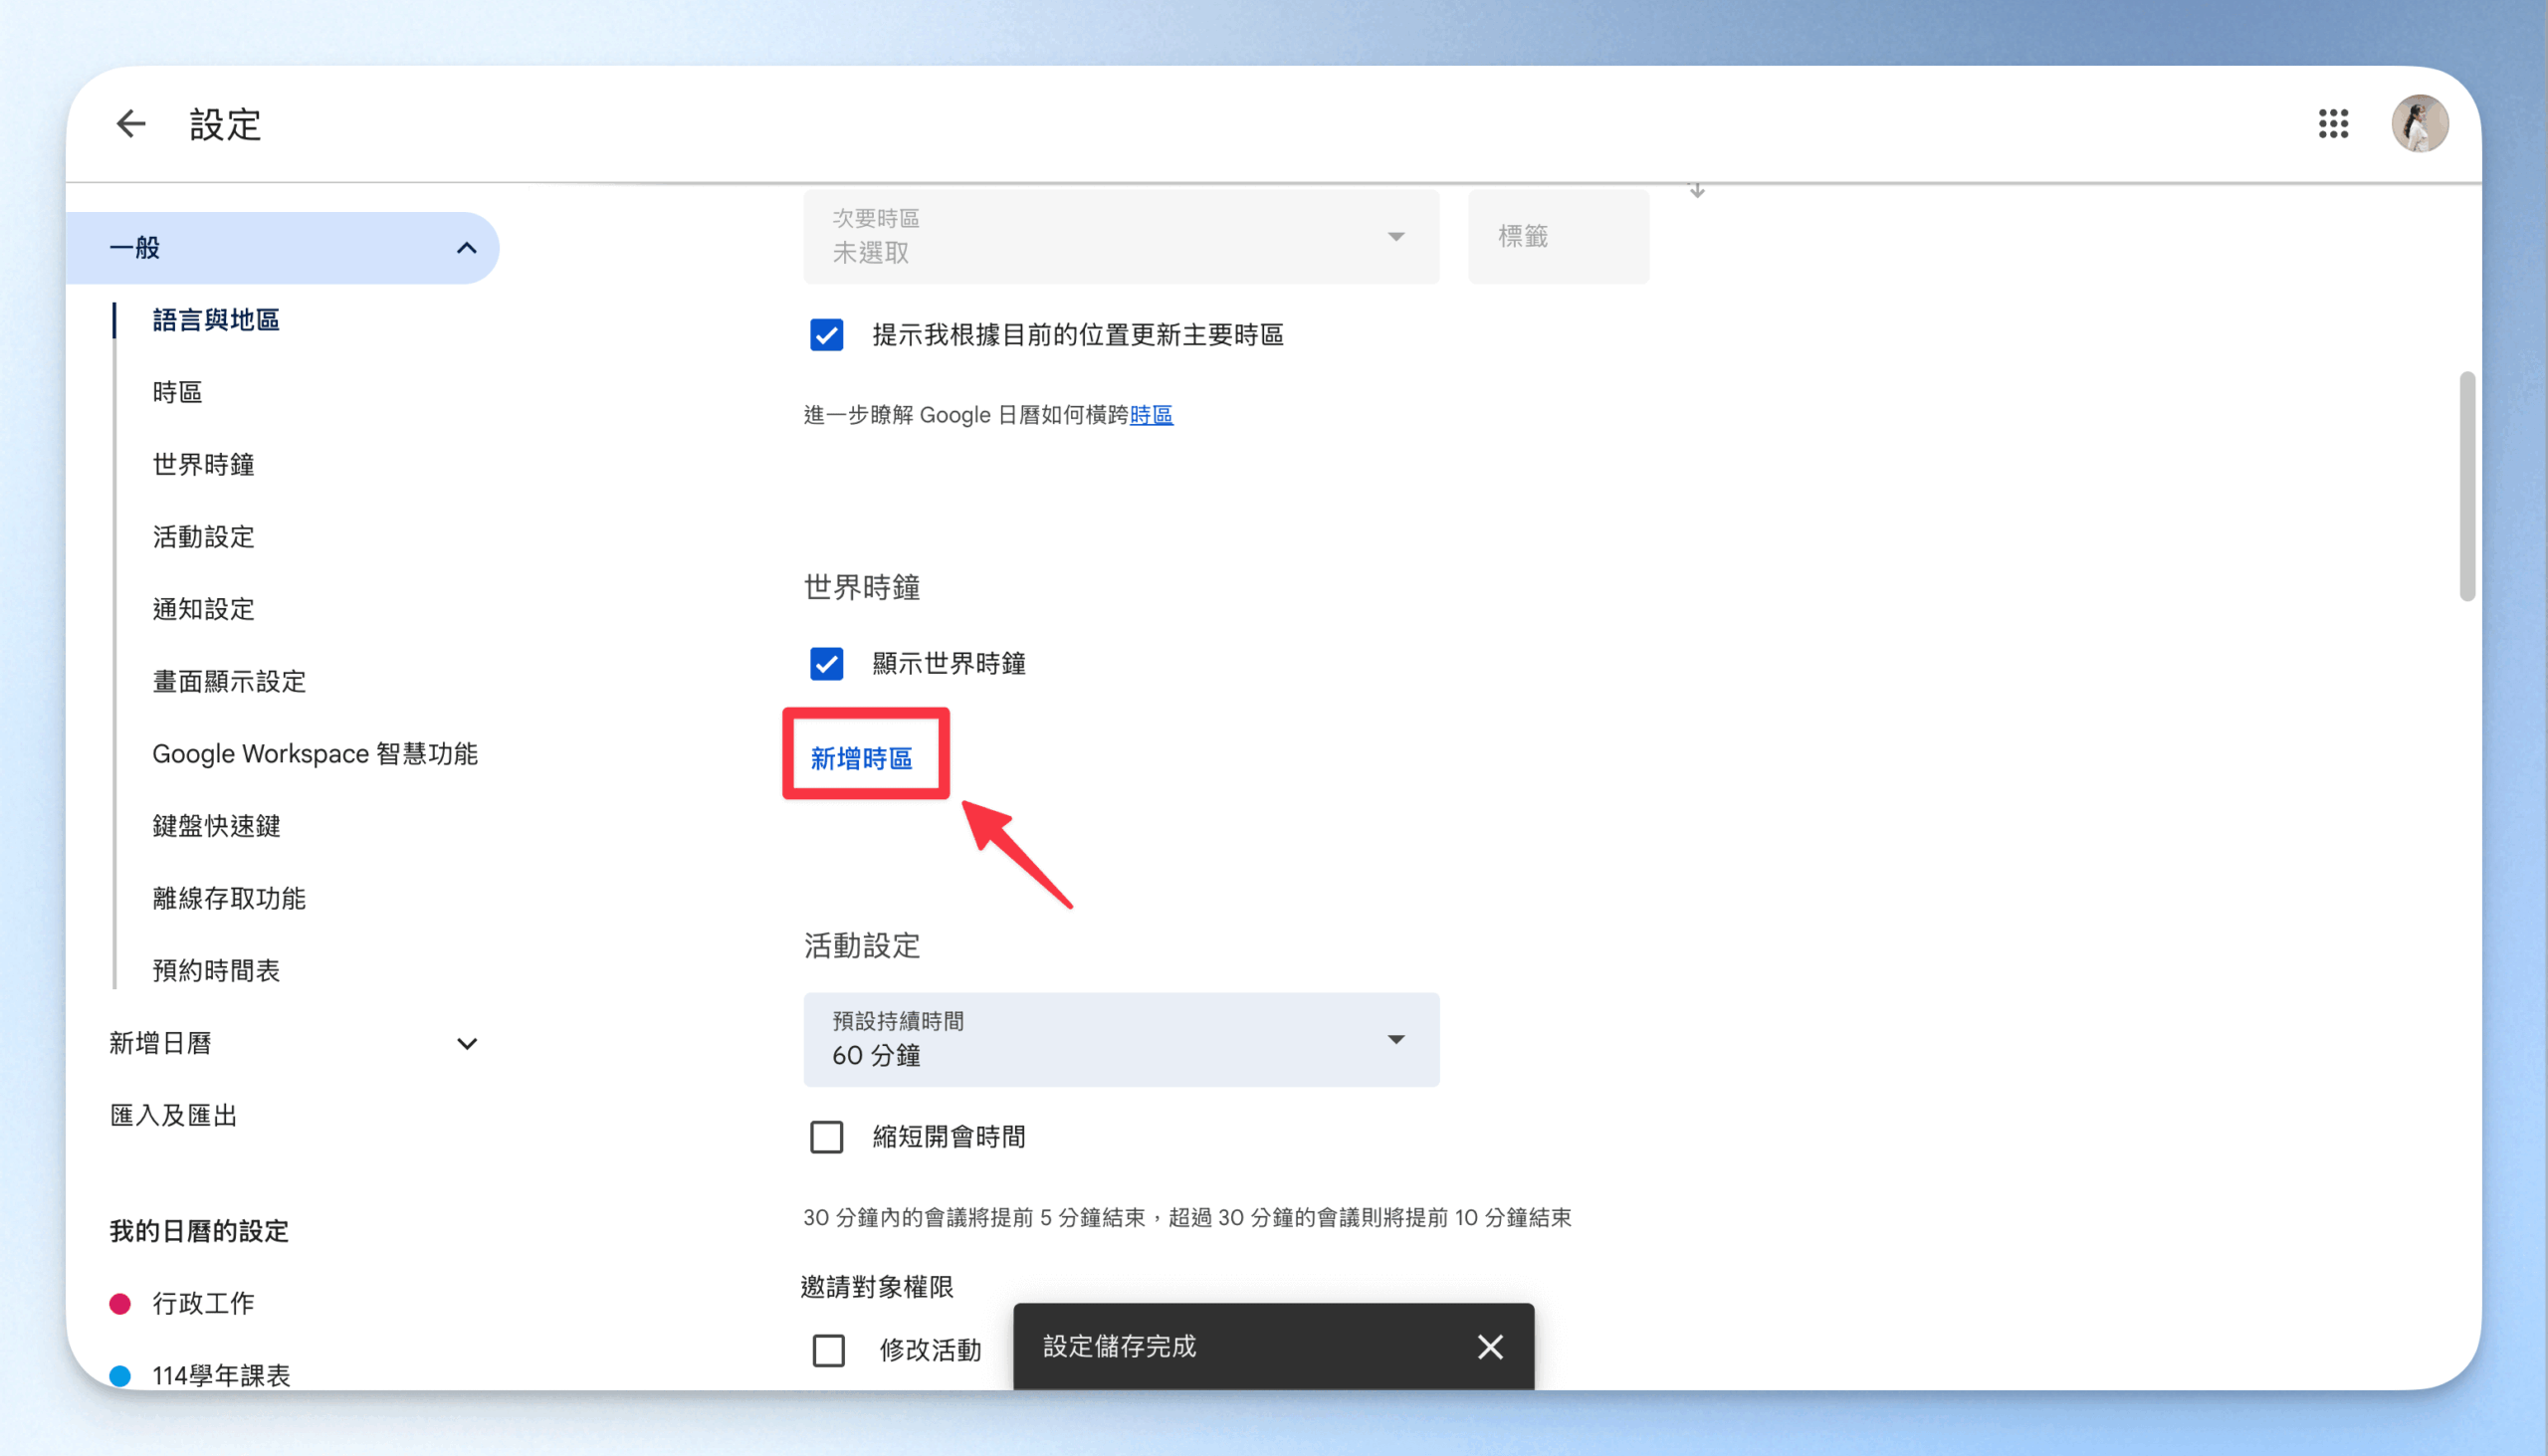
Task: Uncheck the 顯示世界時鐘 checkbox
Action: click(x=826, y=663)
